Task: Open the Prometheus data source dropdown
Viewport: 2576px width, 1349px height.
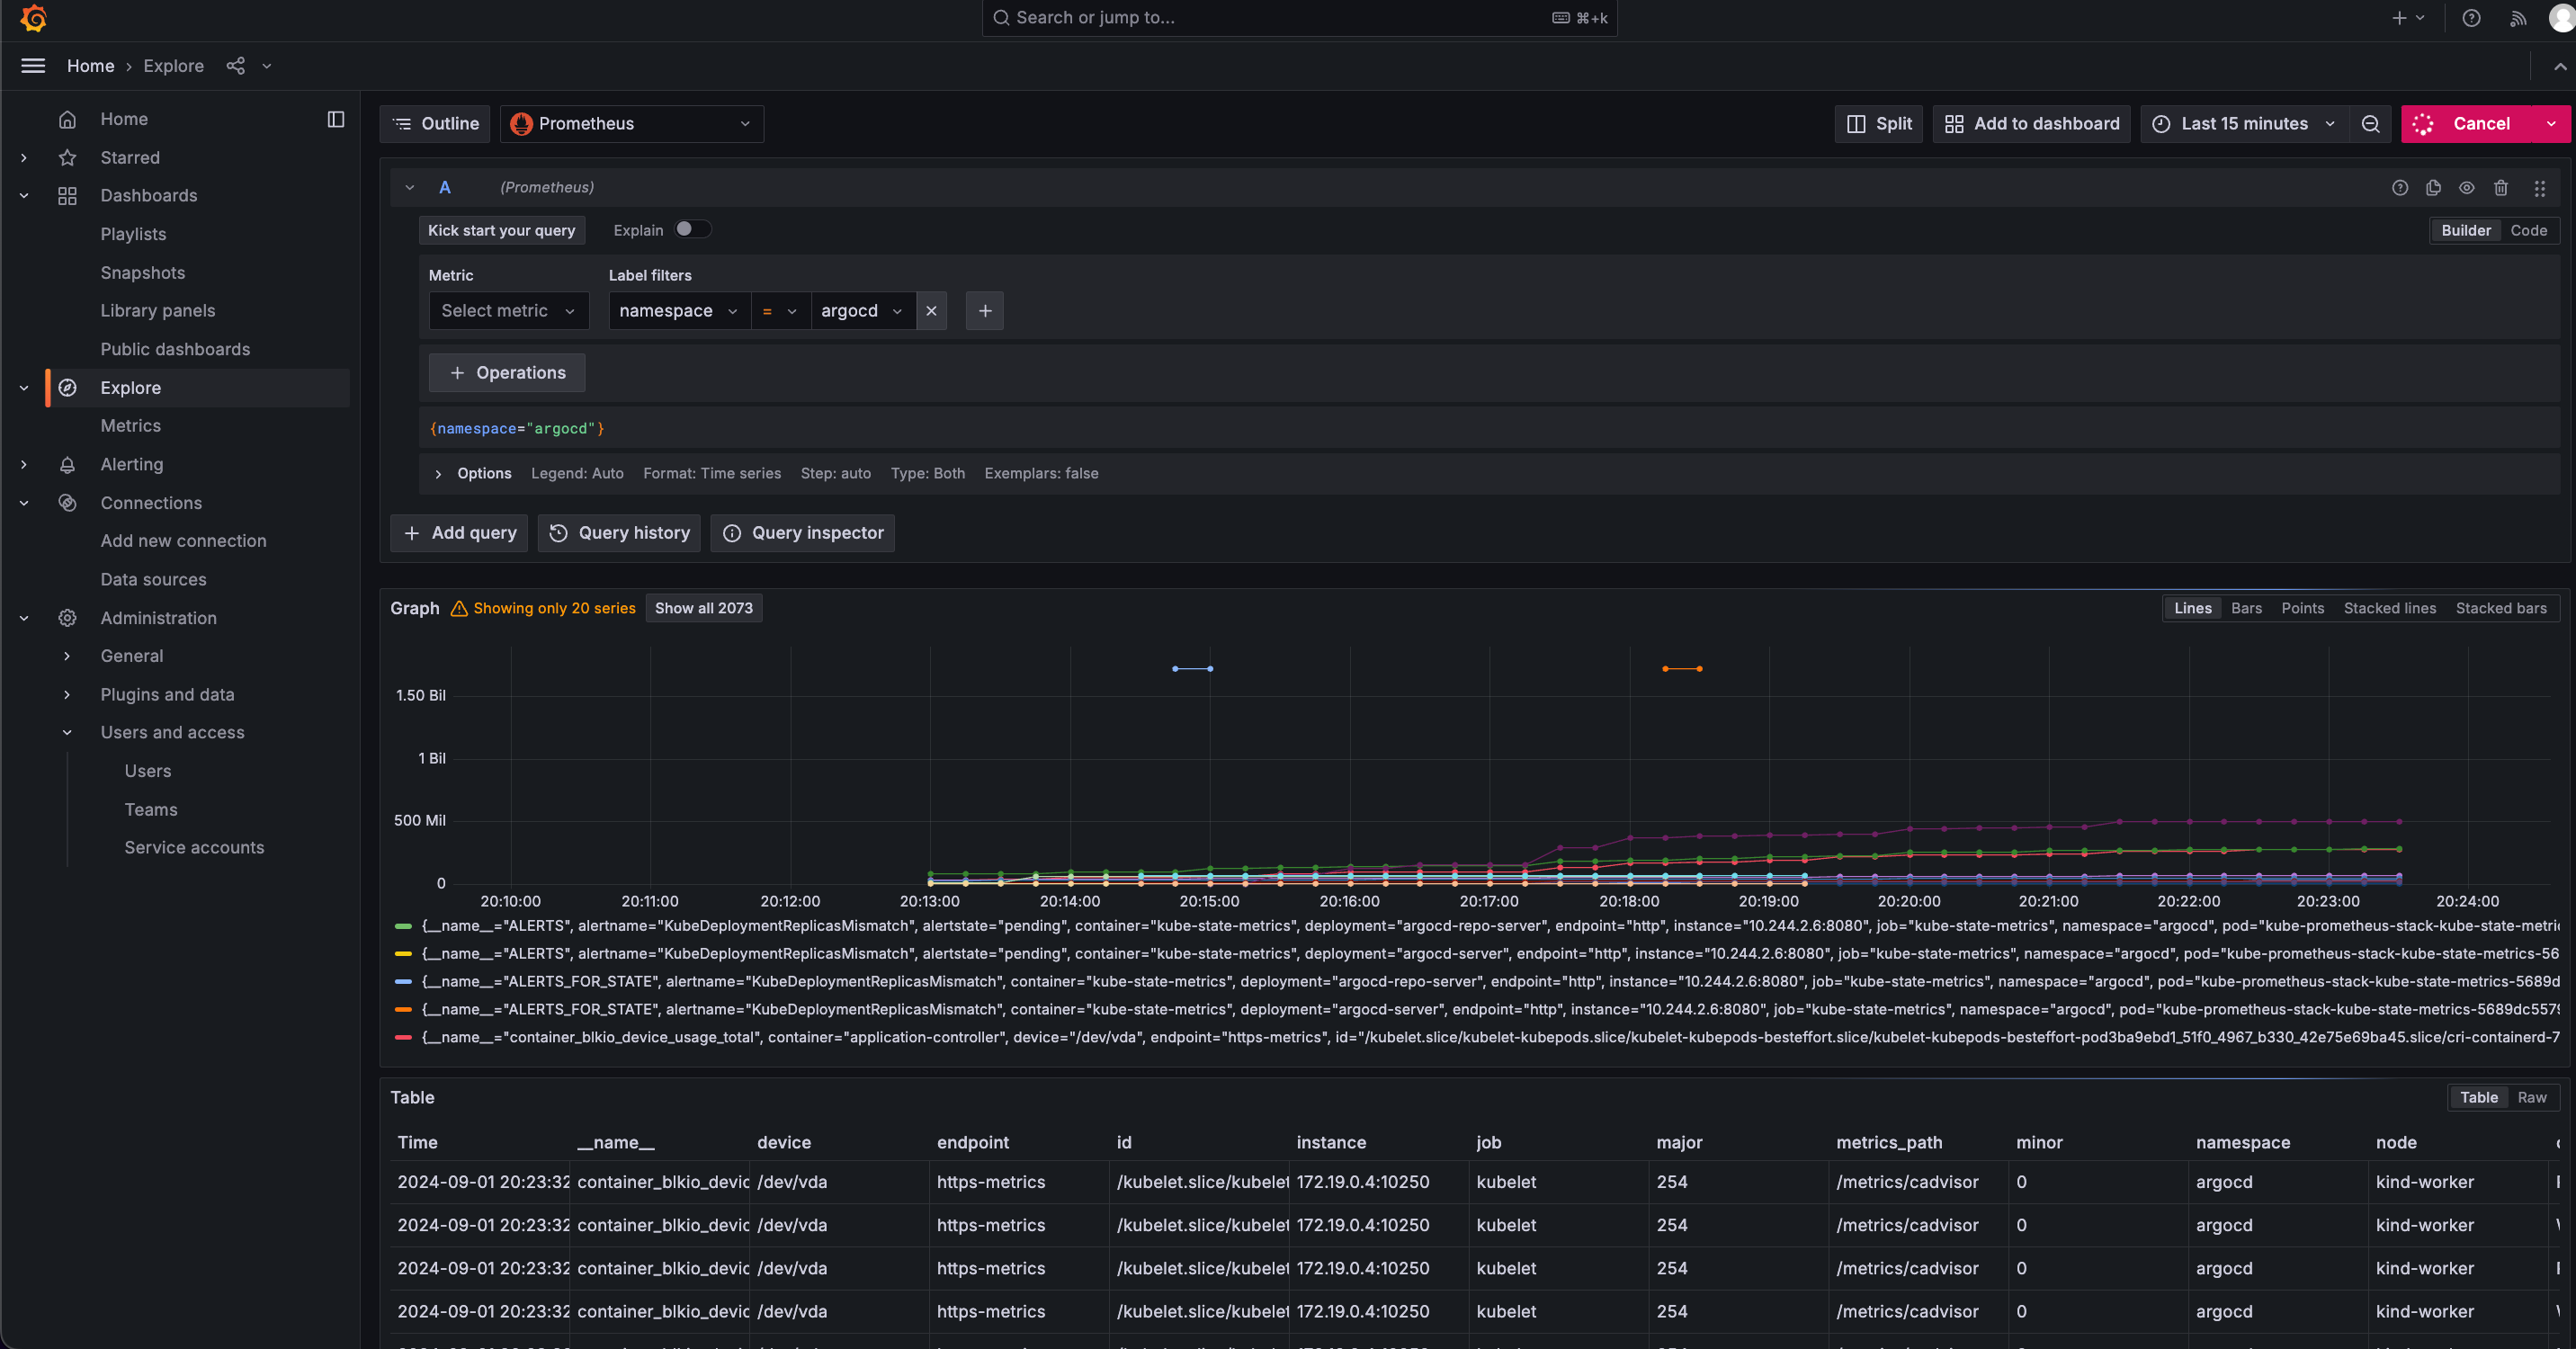Action: pyautogui.click(x=631, y=124)
